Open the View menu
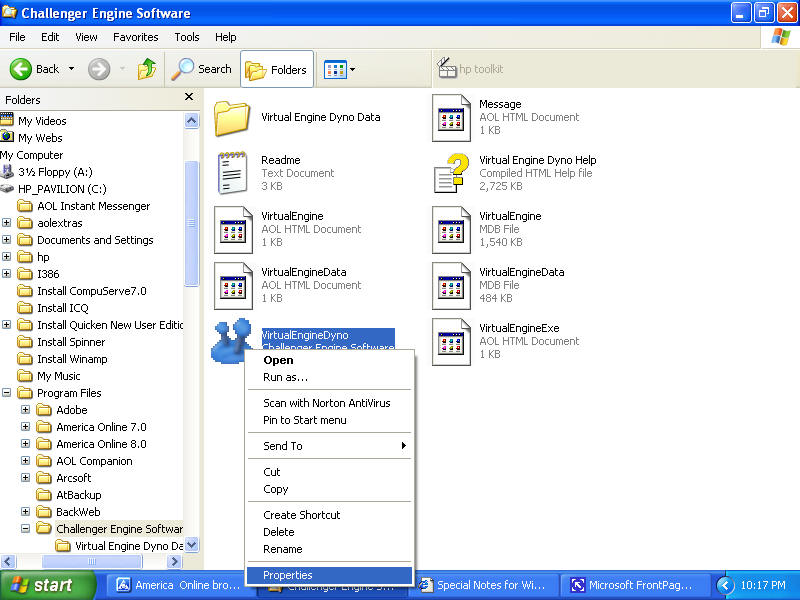This screenshot has width=800, height=600. click(x=86, y=37)
